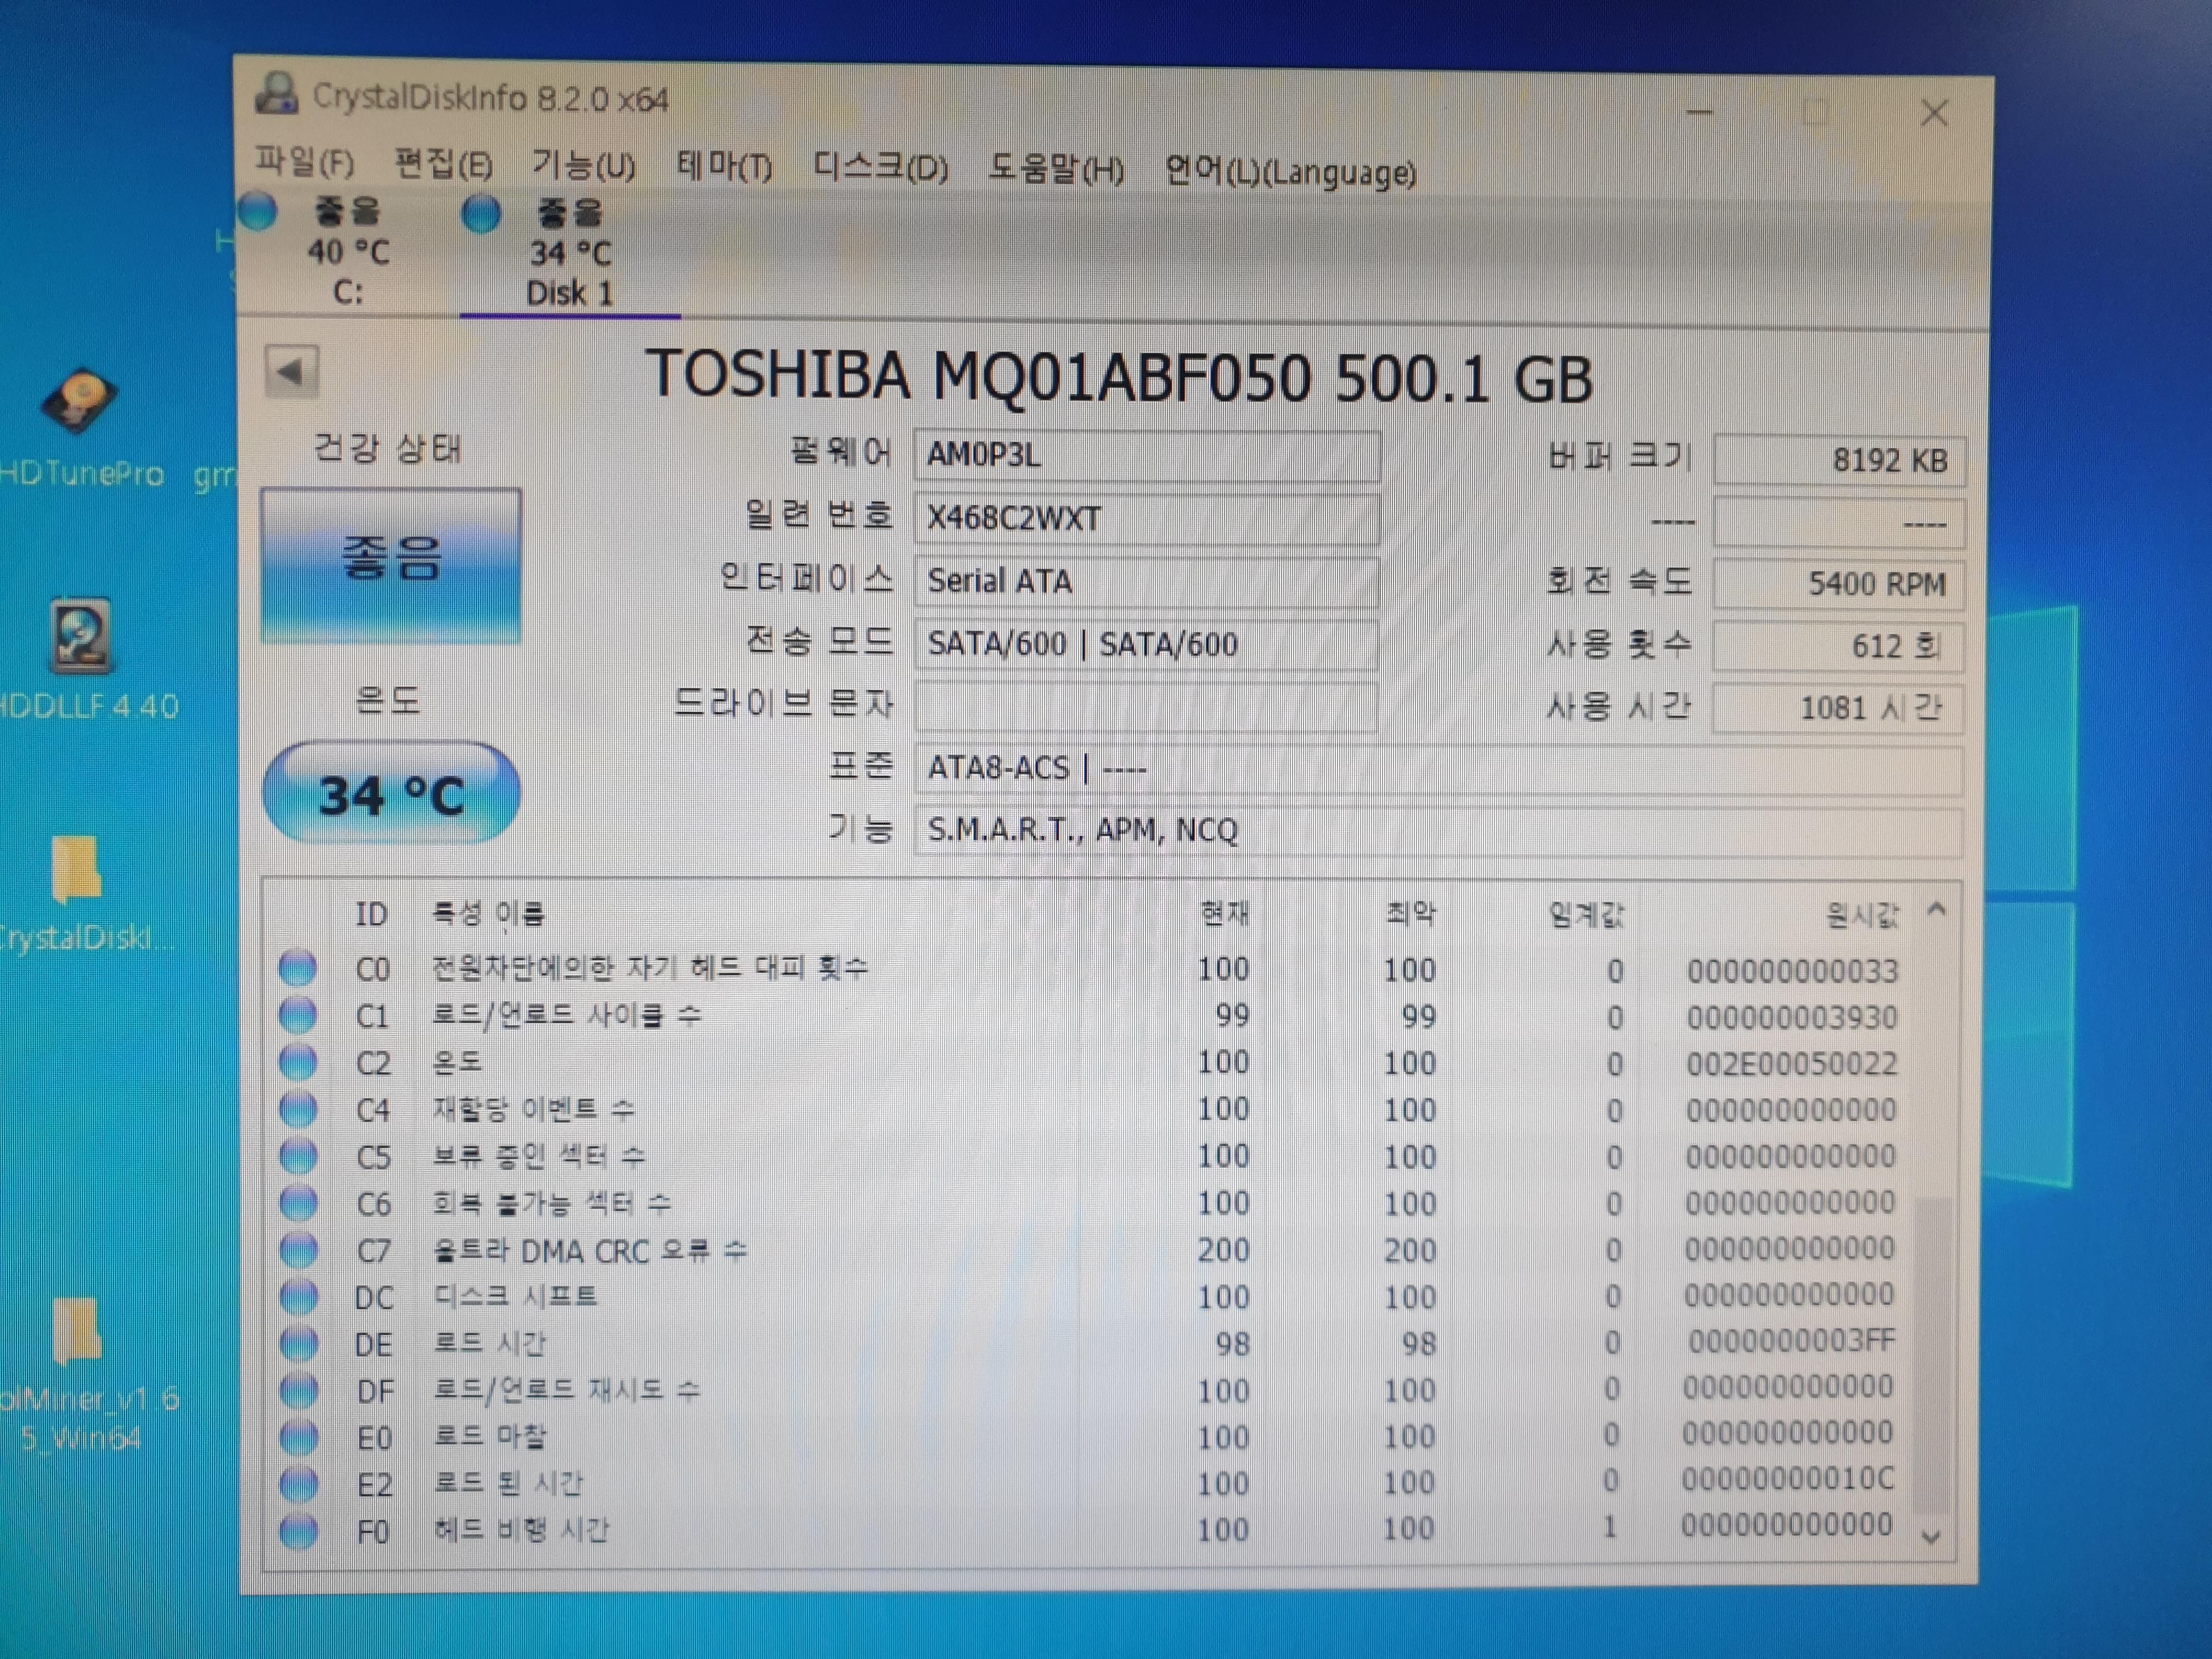The image size is (2212, 1659).
Task: Click the 표준 field ATA8-ACS
Action: click(1438, 769)
